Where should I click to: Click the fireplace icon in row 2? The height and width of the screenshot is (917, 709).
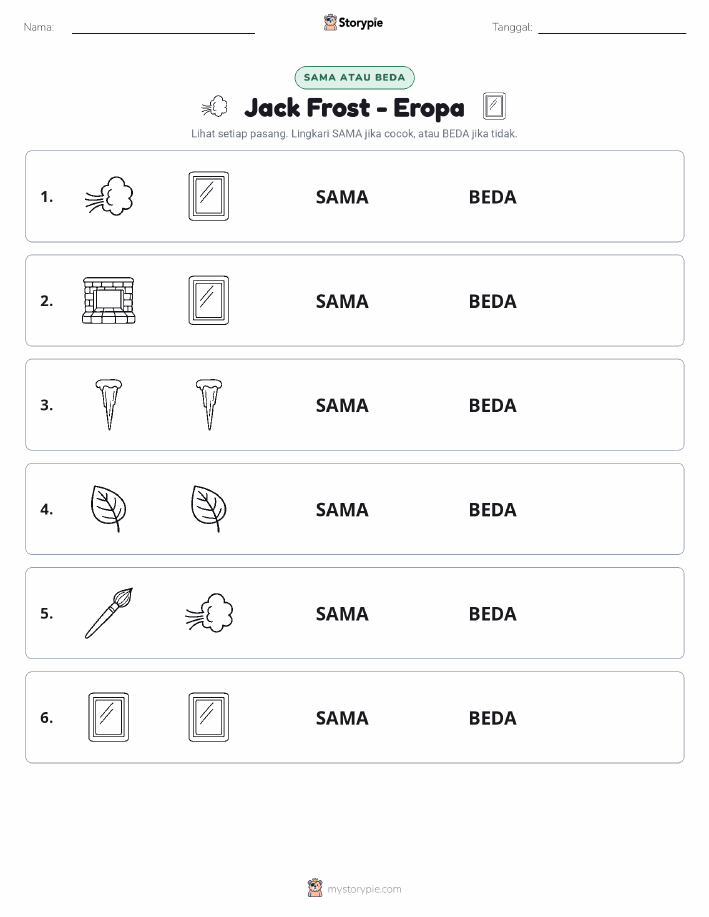tap(109, 300)
